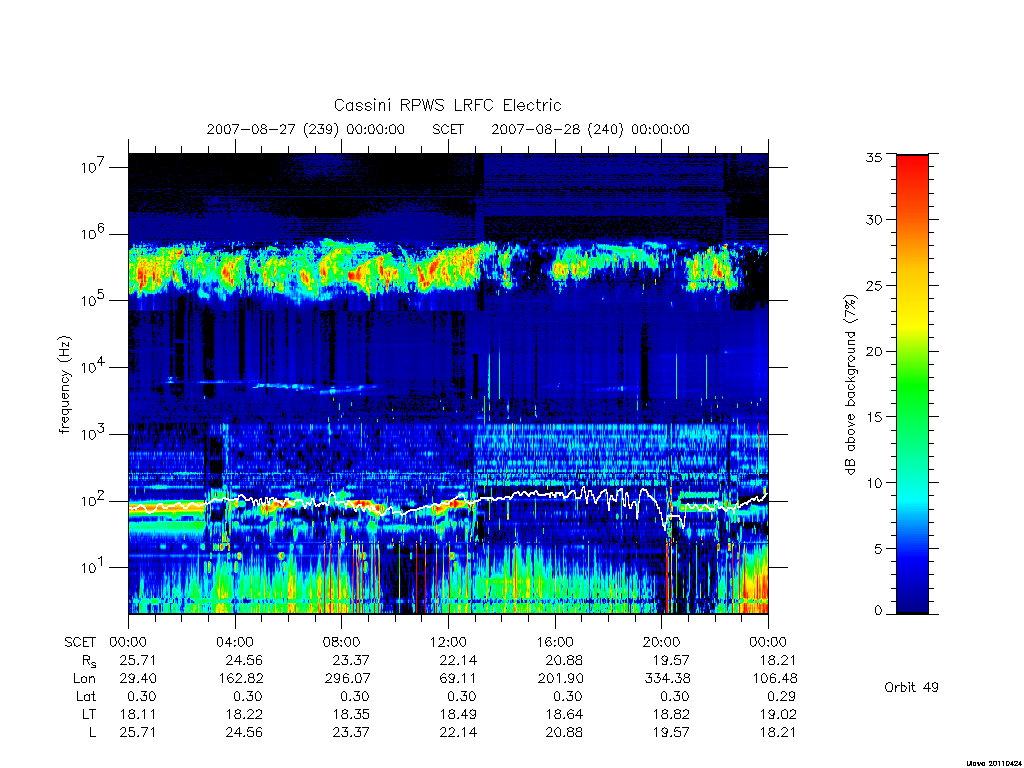Click the LT value 18.82
1024x768 pixels.
coord(671,714)
